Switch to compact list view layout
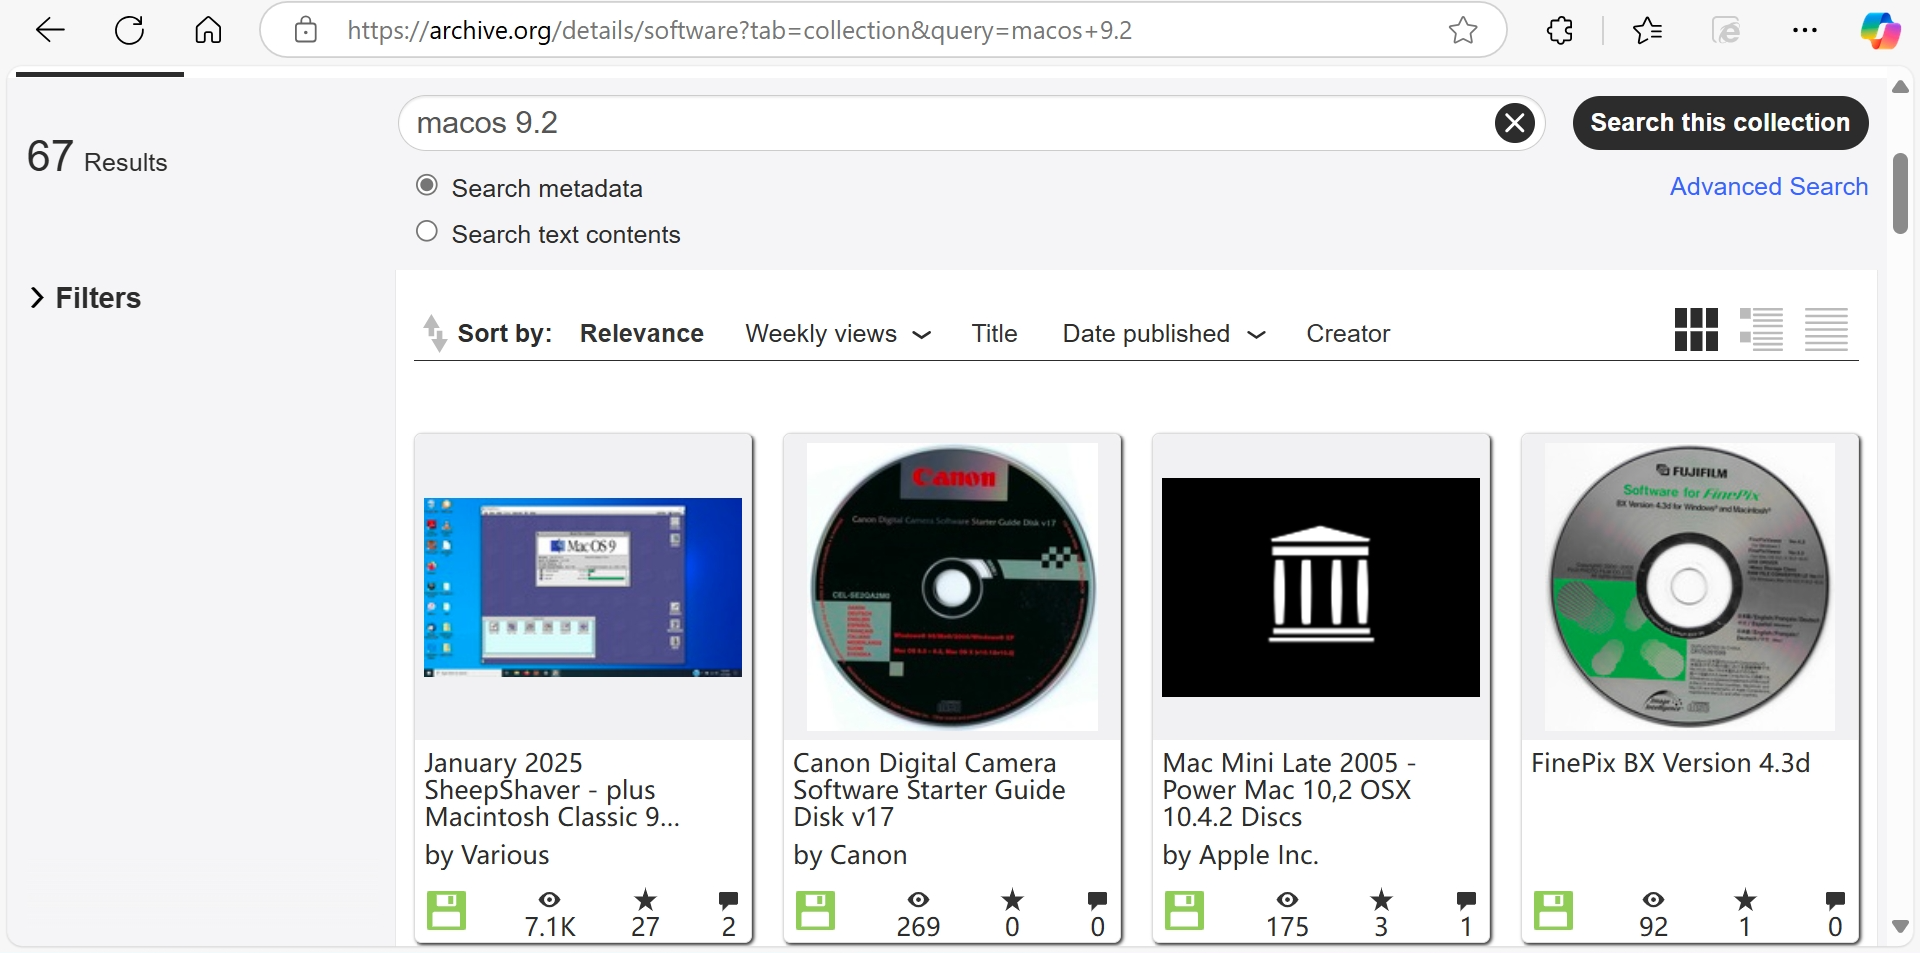 (x=1826, y=329)
